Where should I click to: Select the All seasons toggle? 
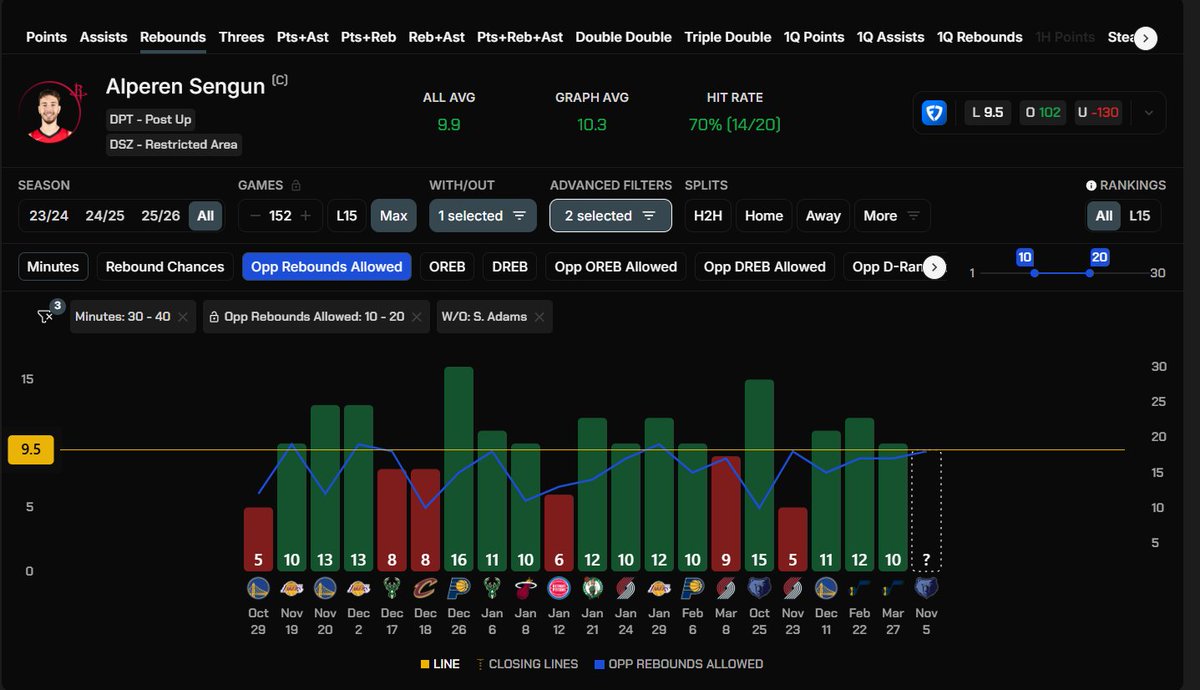coord(205,216)
